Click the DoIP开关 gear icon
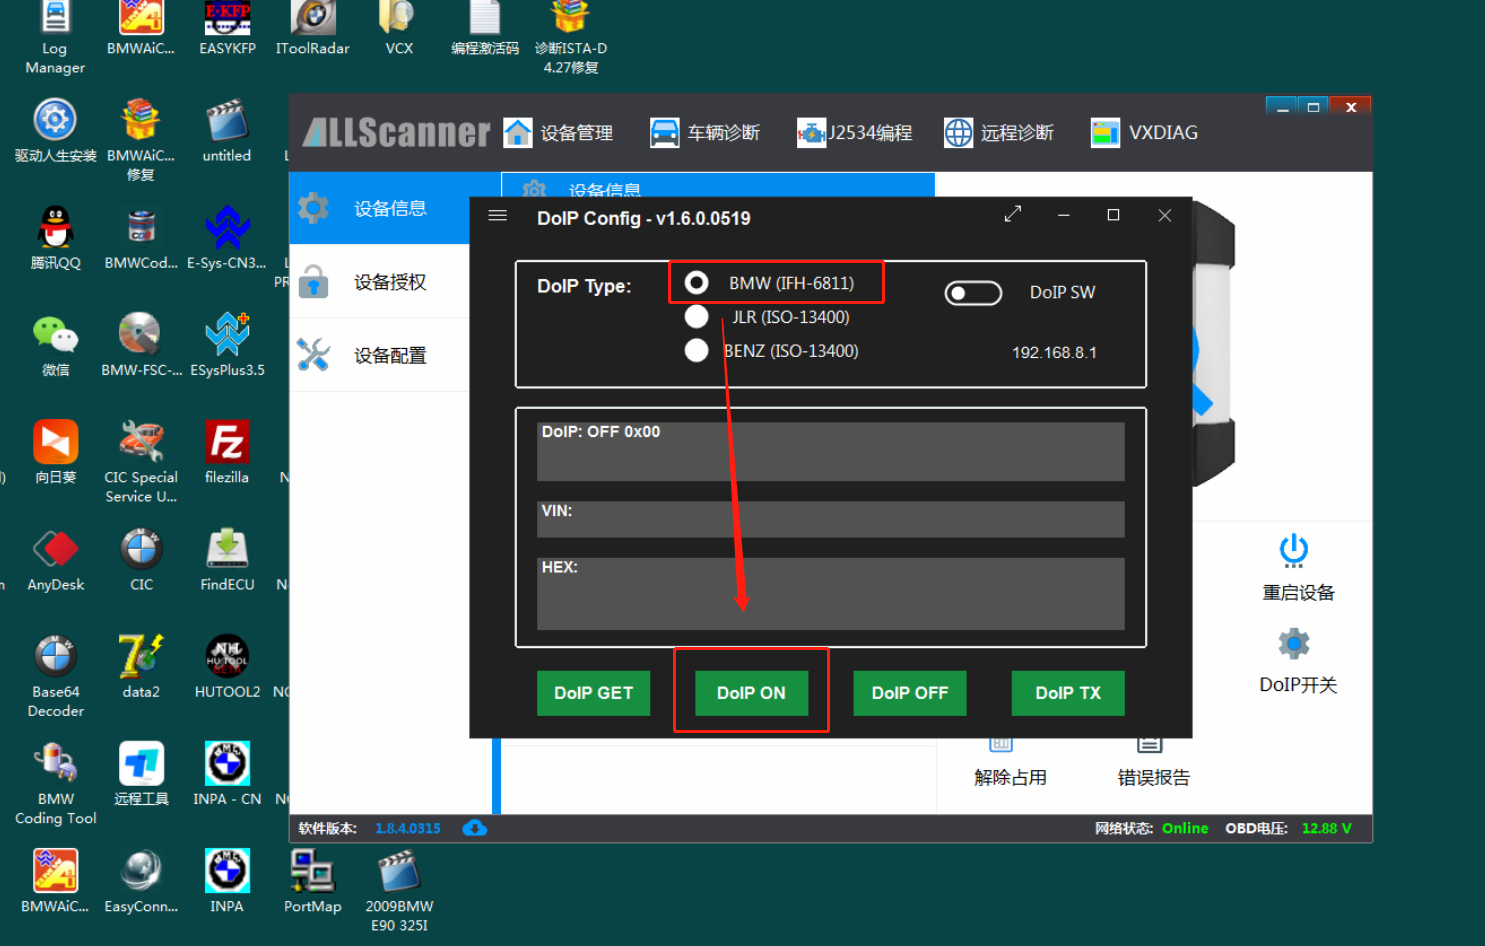The width and height of the screenshot is (1485, 946). (1294, 643)
